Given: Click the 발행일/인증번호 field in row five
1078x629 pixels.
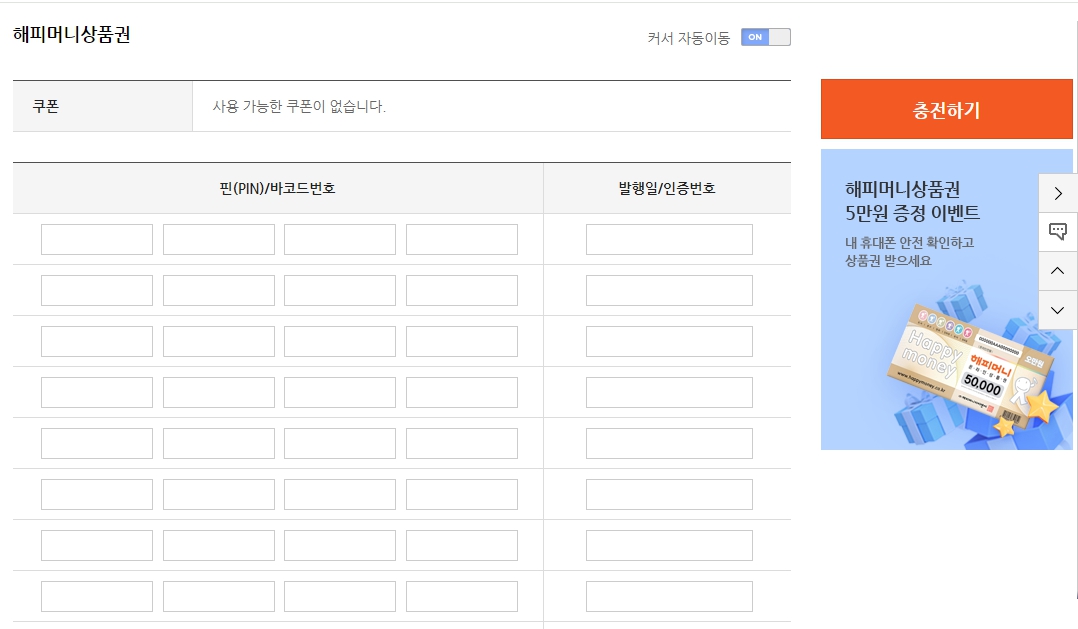Looking at the screenshot, I should tap(669, 443).
